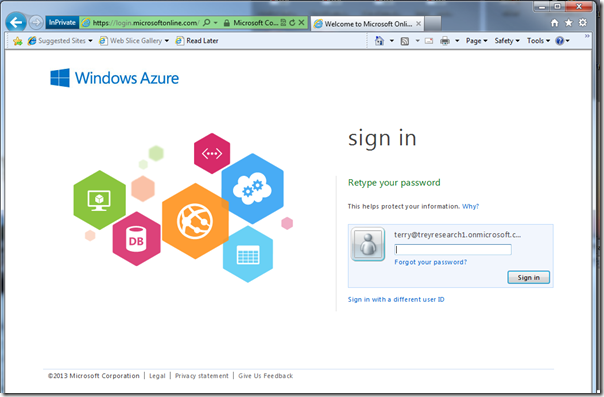The image size is (604, 397).
Task: Expand the Home page dropdown arrow
Action: [392, 41]
